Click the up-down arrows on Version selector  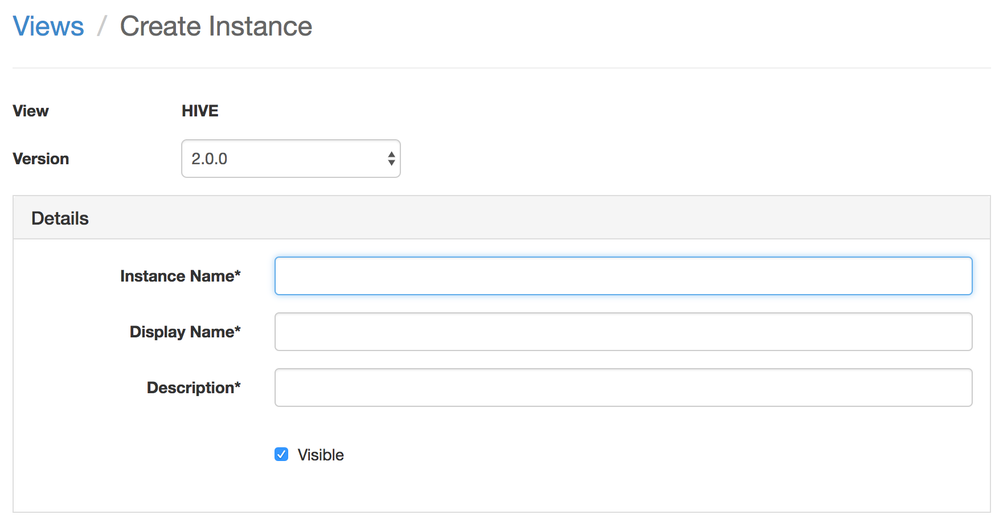391,159
